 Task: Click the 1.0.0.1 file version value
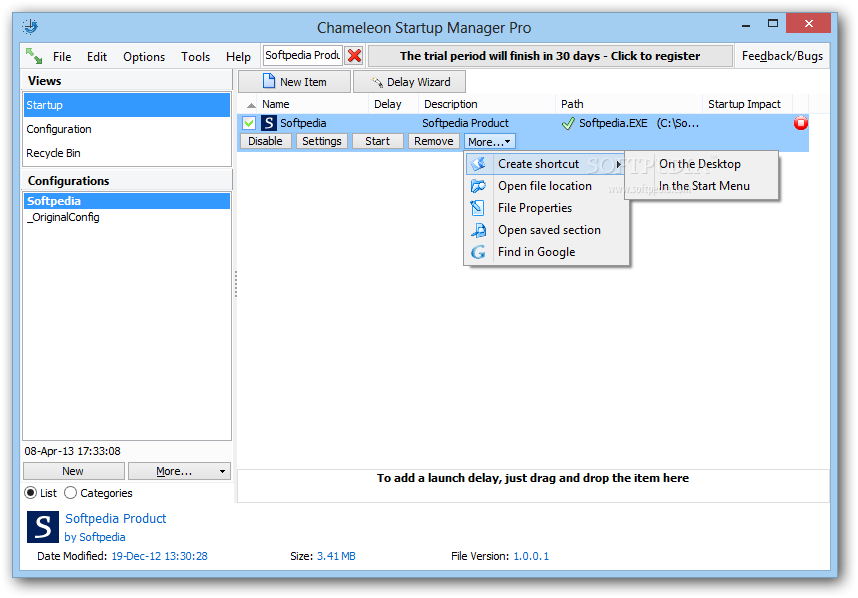[531, 556]
